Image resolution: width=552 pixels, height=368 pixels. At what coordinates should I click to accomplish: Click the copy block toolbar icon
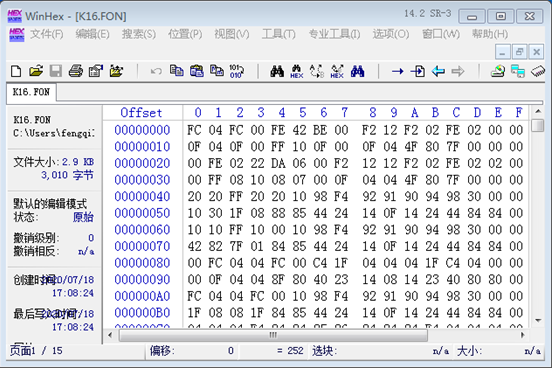[176, 71]
